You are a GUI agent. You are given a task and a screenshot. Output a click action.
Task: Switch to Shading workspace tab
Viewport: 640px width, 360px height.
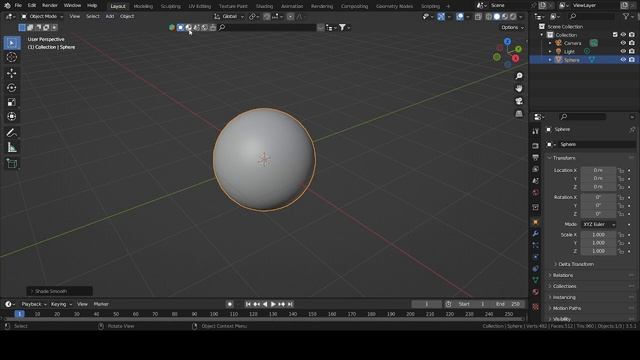click(x=264, y=6)
